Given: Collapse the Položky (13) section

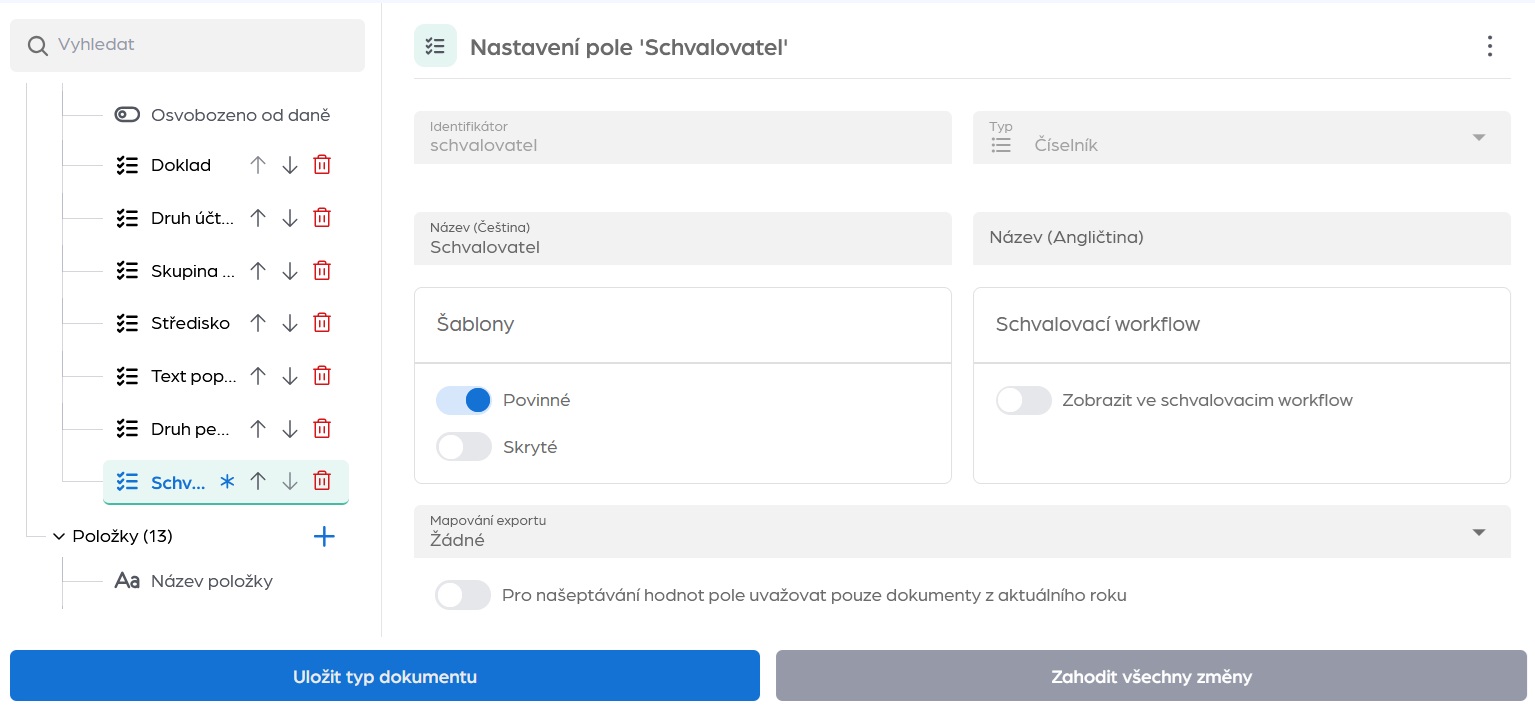Looking at the screenshot, I should pyautogui.click(x=59, y=537).
